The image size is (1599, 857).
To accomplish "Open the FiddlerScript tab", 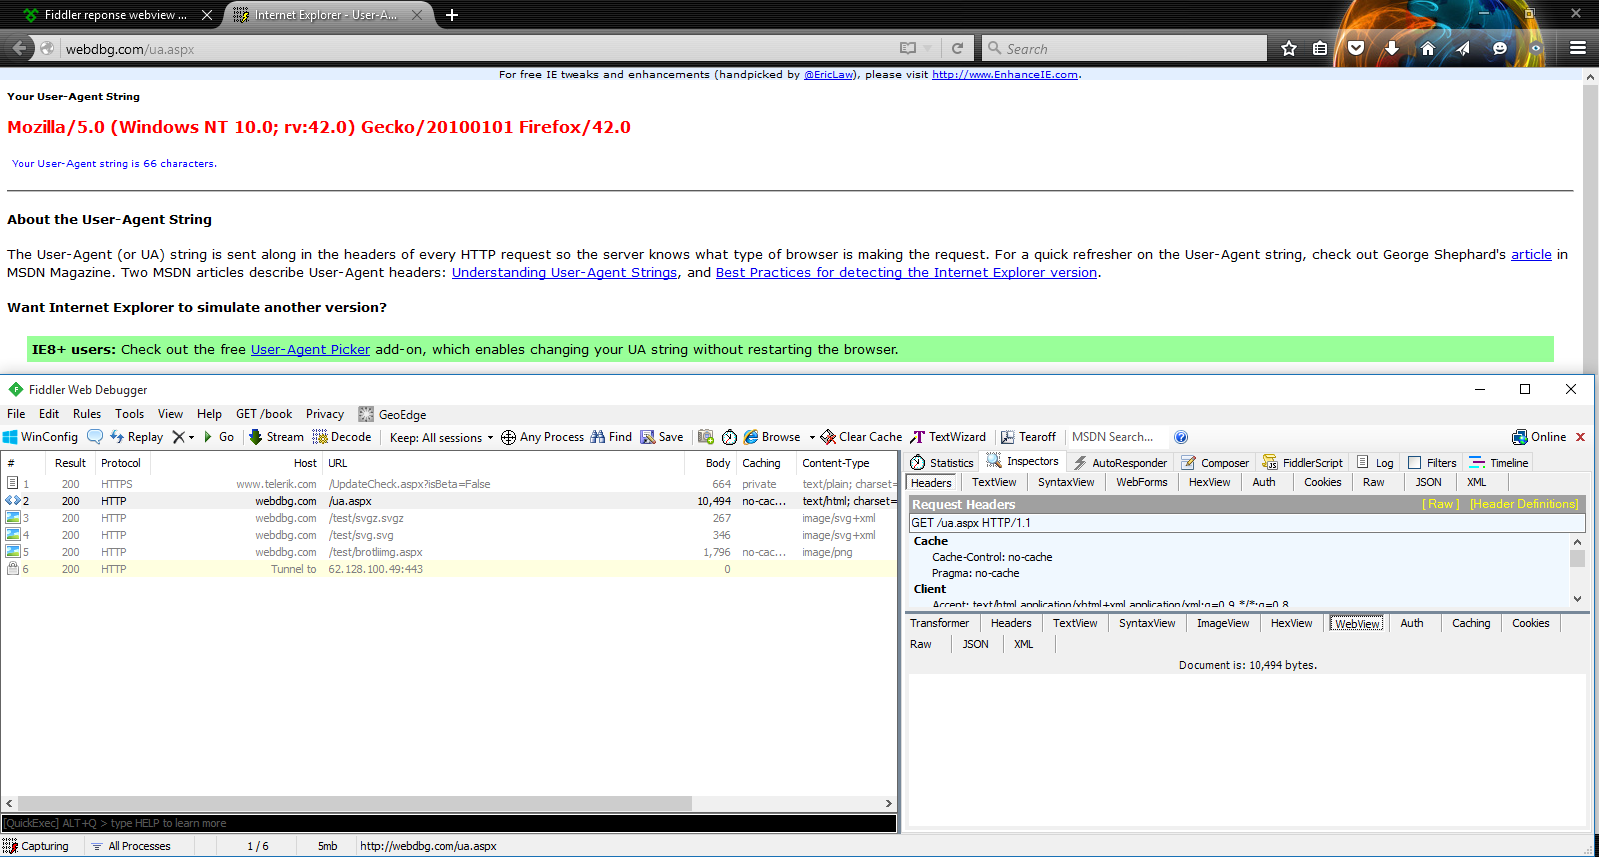I will pos(1303,463).
